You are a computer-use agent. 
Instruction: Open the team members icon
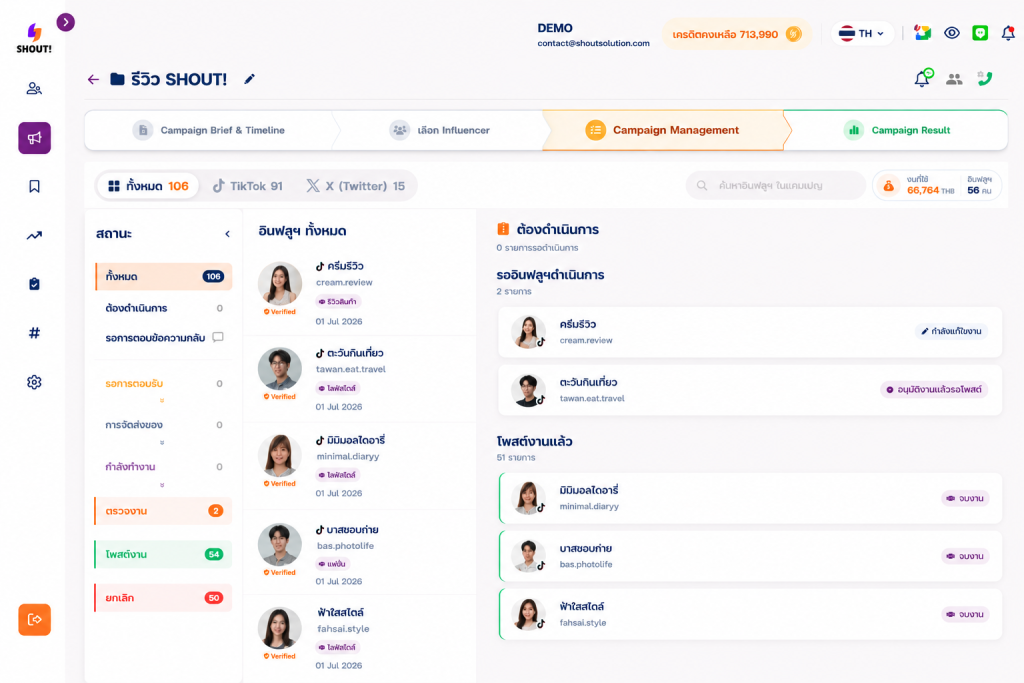click(x=954, y=79)
